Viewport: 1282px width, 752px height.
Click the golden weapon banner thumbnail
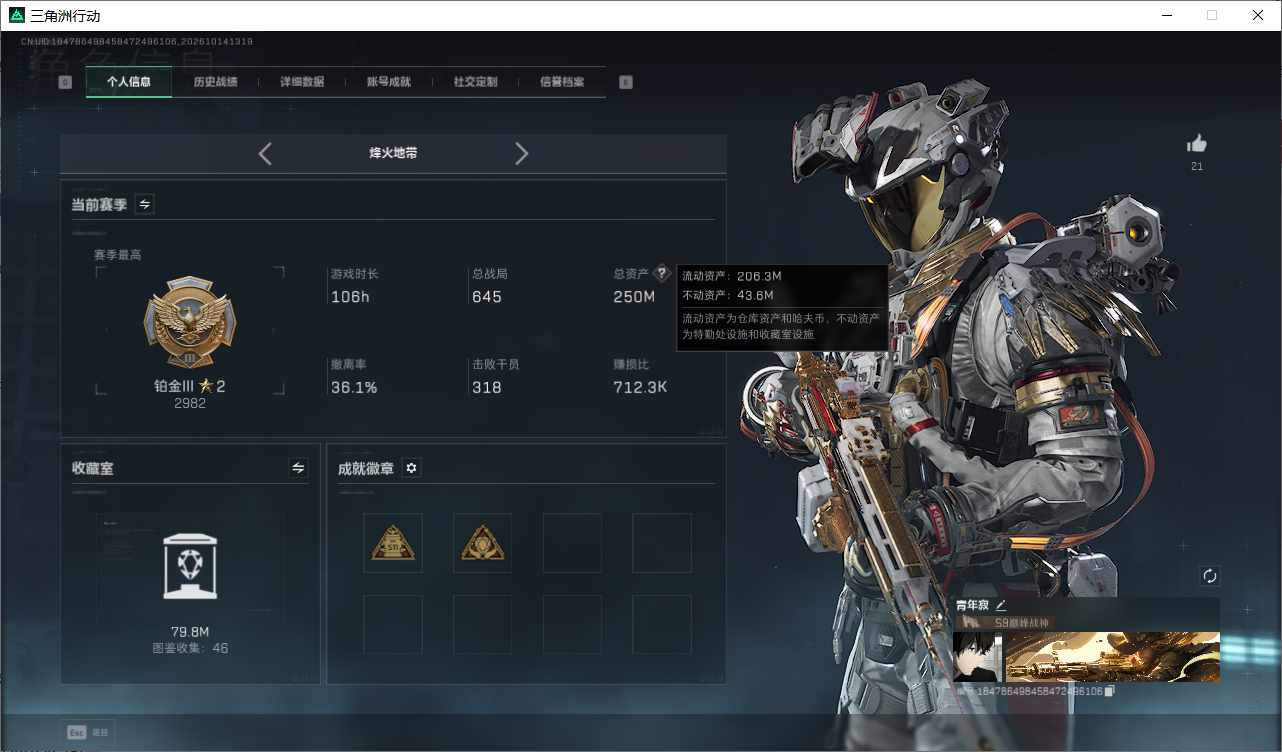(x=1112, y=657)
